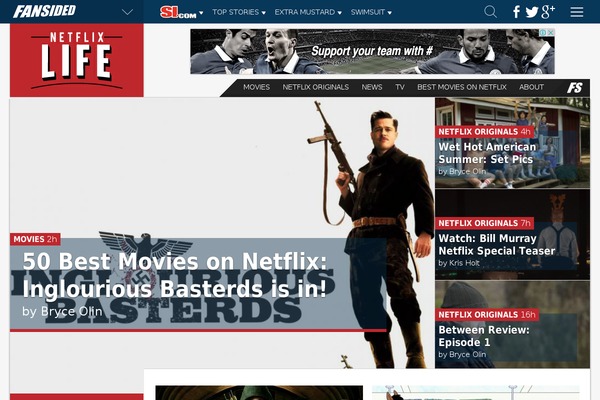Open the Facebook icon link
Screen dimensions: 600x400
pos(516,12)
